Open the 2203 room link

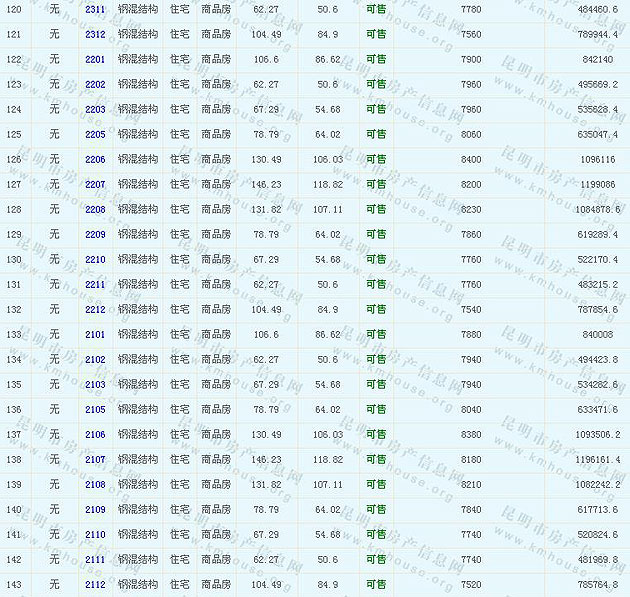95,109
